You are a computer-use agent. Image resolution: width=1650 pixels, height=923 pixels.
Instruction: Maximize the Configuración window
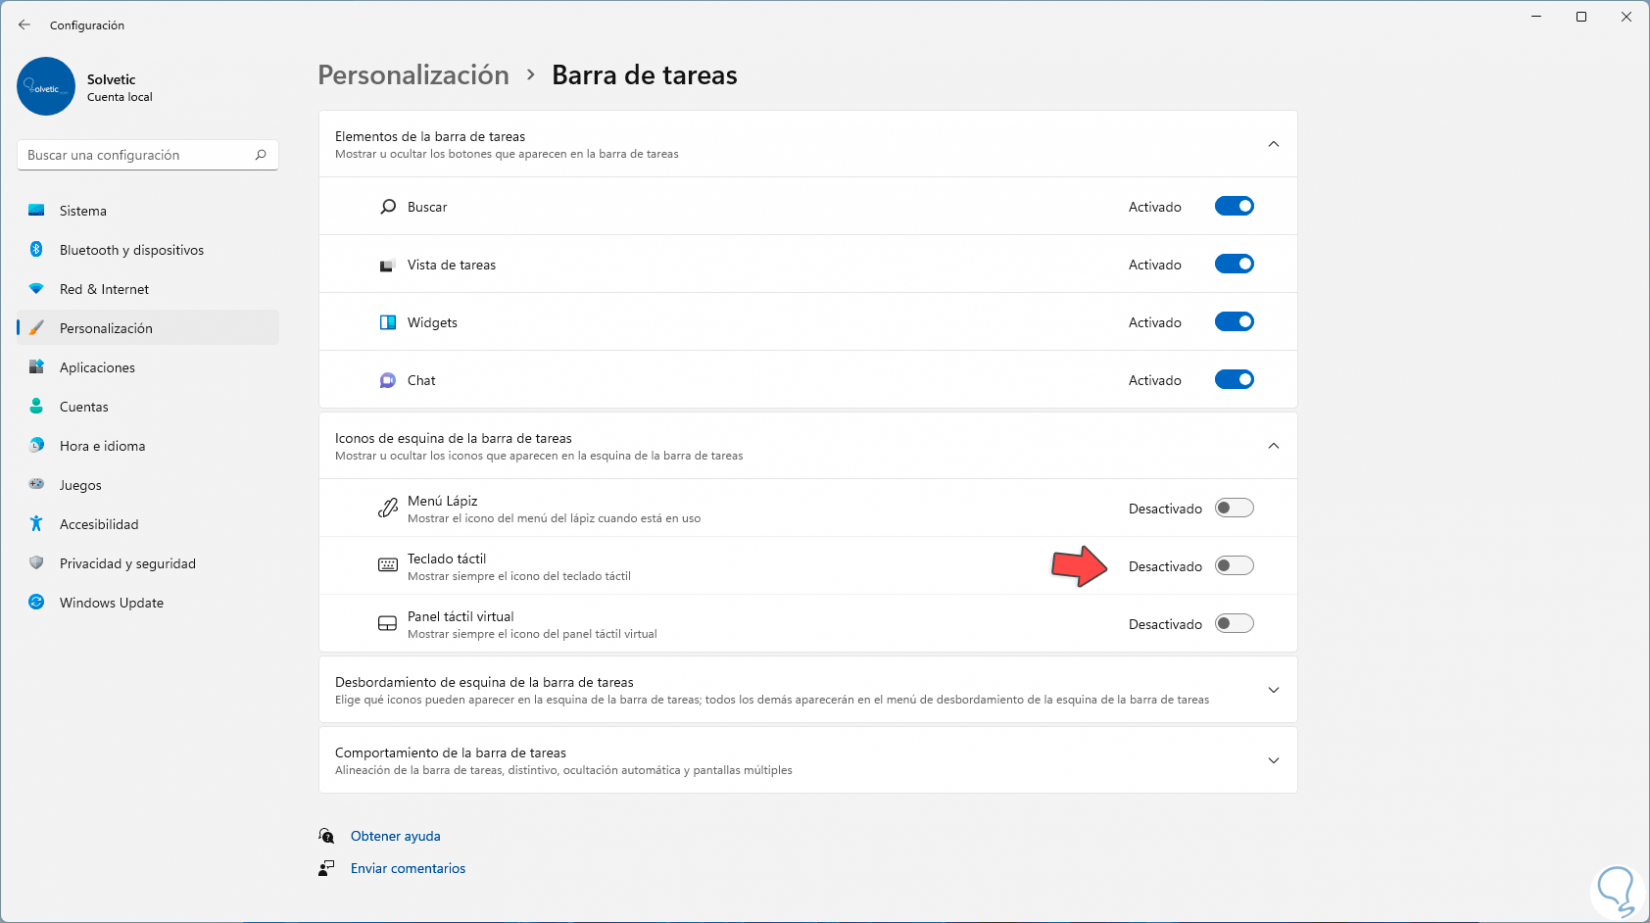point(1581,17)
